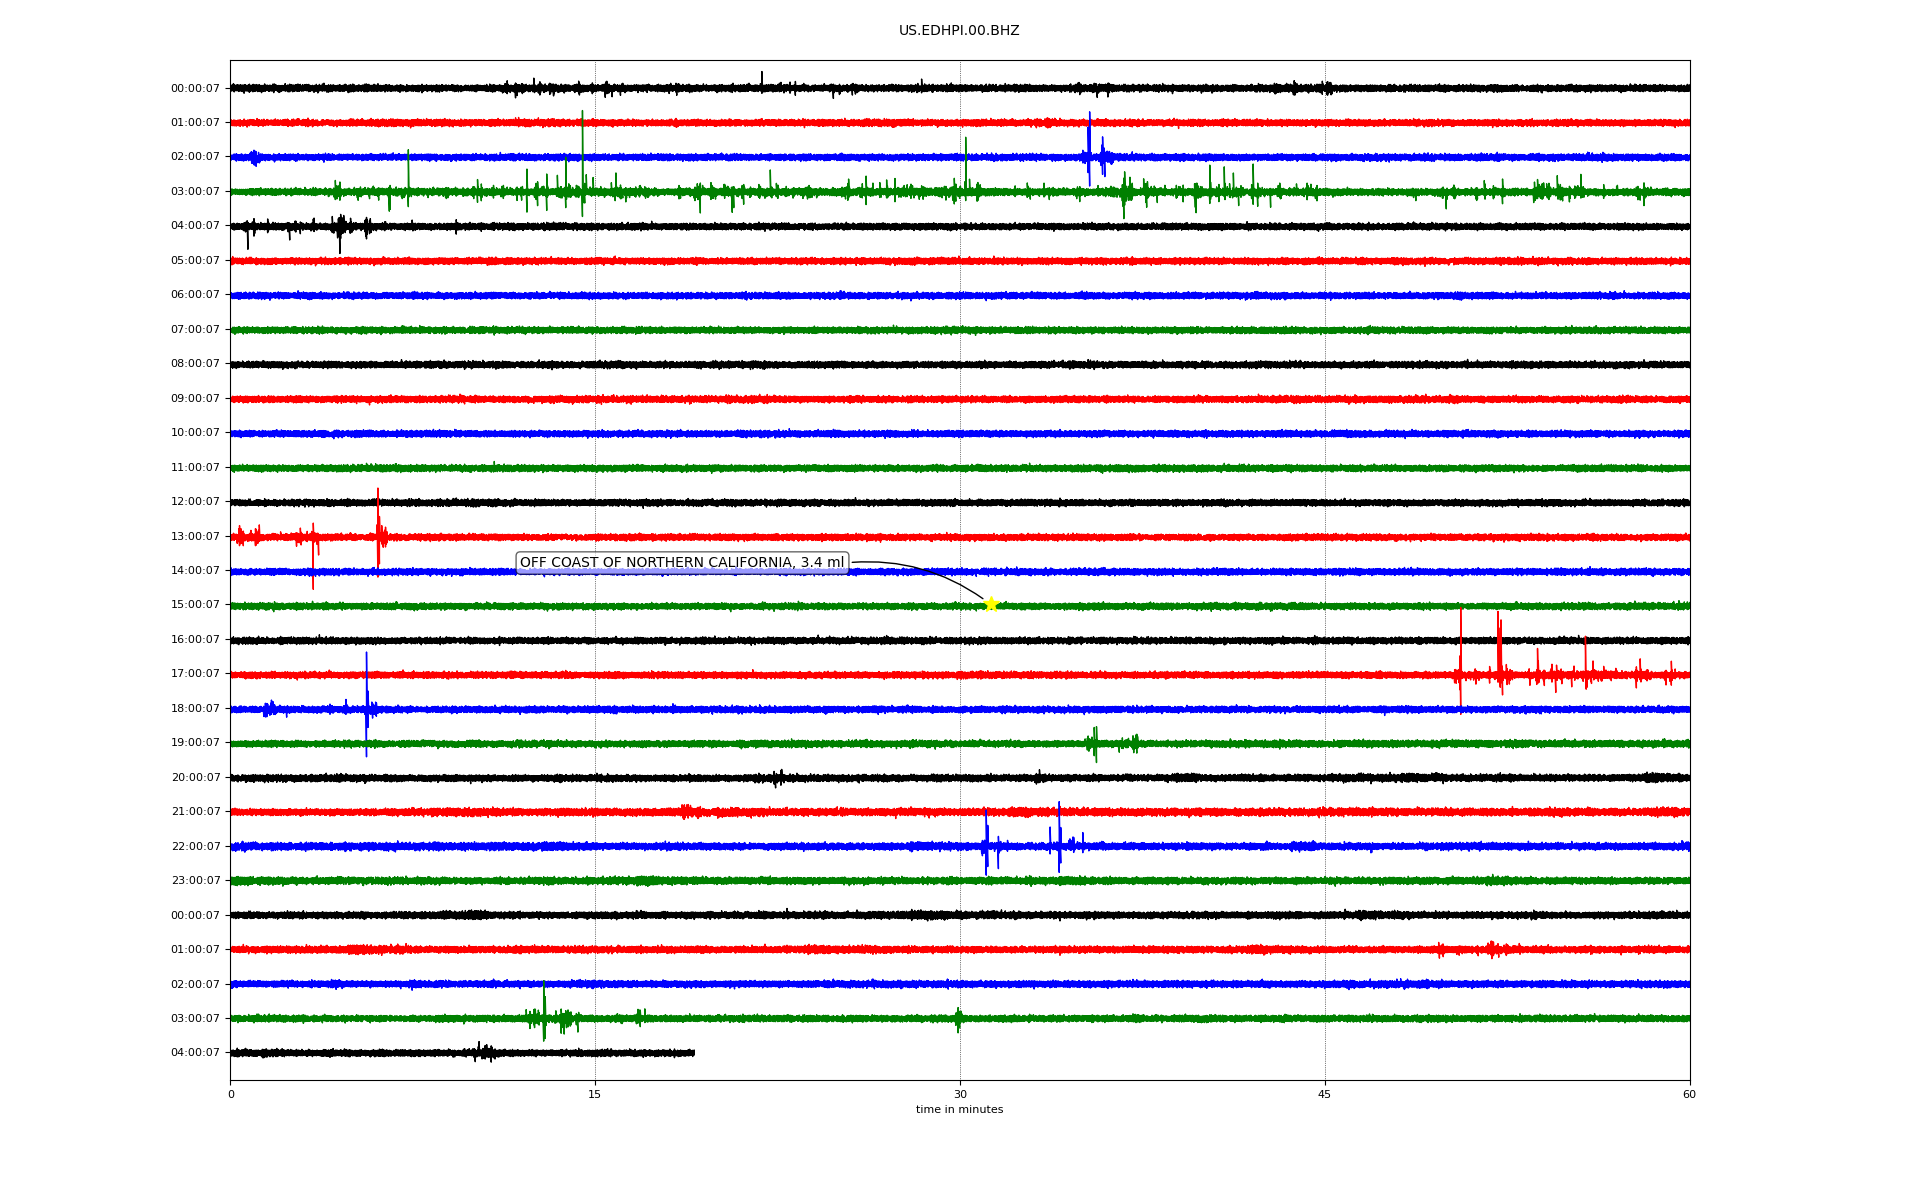Click the 20:00:07 black trace label

click(x=195, y=778)
